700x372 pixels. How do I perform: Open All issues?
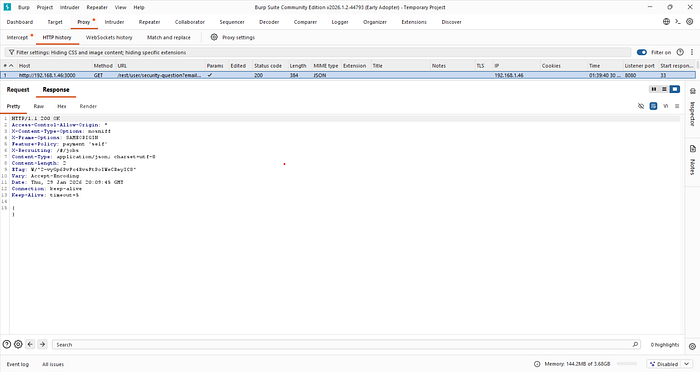53,364
